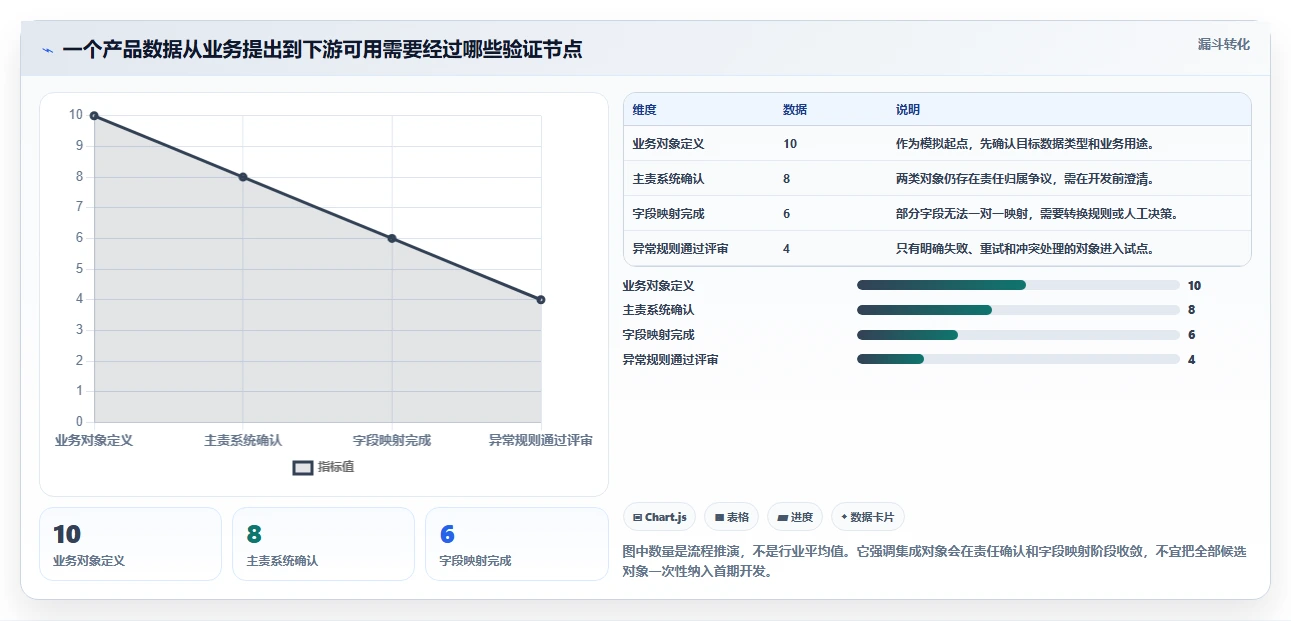Click the 业务对象定义 x-axis label on chart
Image resolution: width=1291 pixels, height=621 pixels.
pos(94,440)
